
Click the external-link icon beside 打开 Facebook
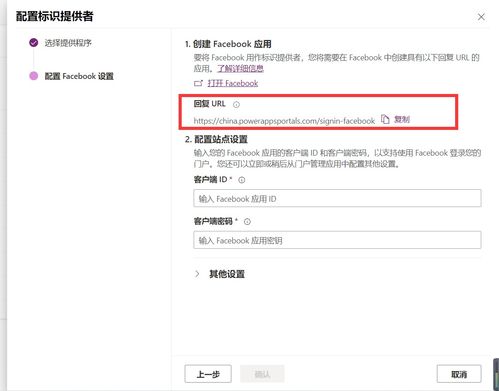(x=198, y=83)
